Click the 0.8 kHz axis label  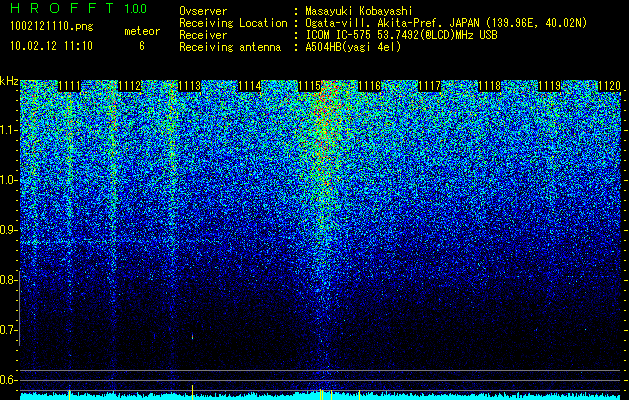pos(8,280)
